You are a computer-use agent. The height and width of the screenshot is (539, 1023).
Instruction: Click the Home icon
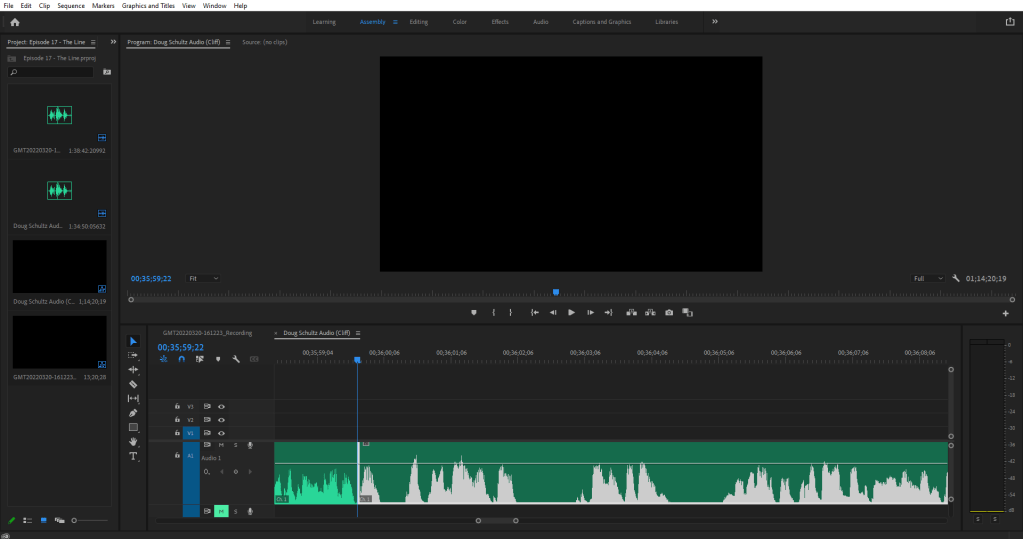[x=14, y=22]
